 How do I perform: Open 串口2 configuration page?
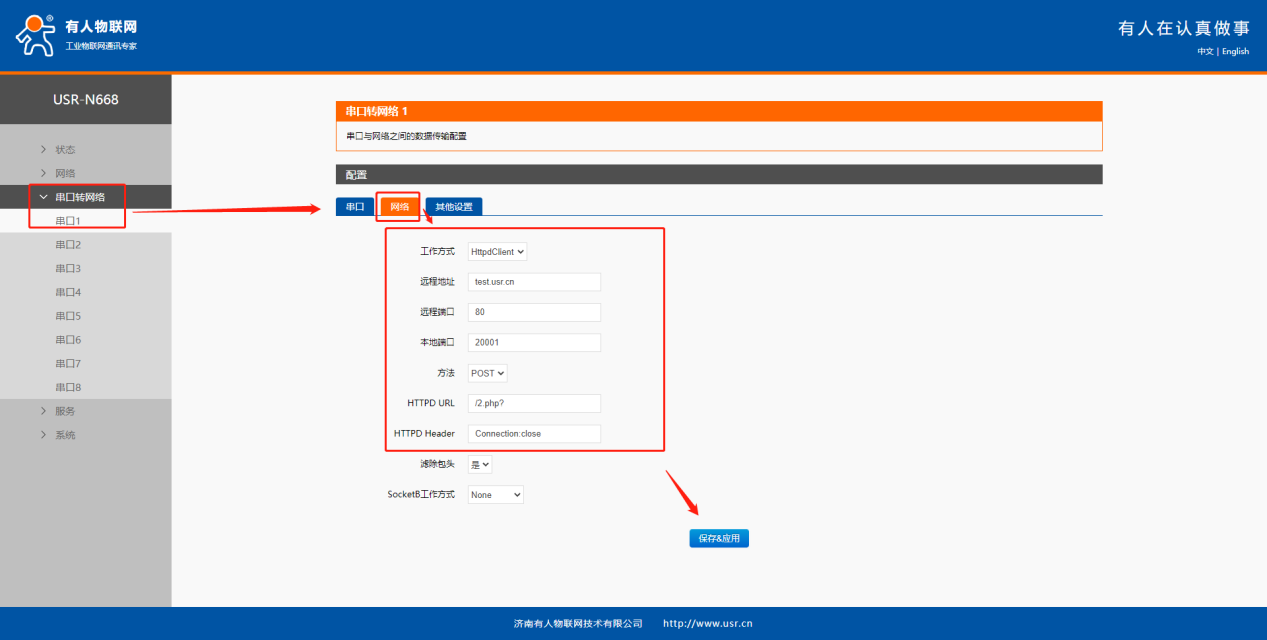coord(68,245)
